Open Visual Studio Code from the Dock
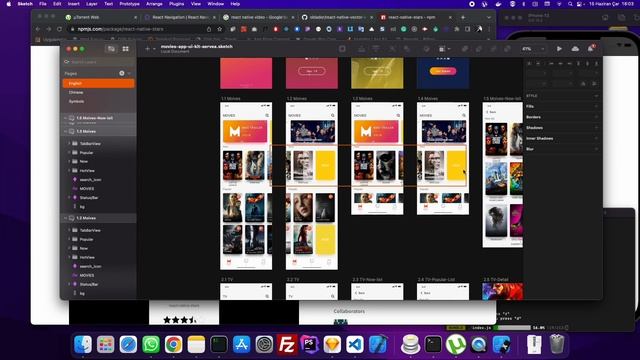640x360 pixels. pos(355,344)
